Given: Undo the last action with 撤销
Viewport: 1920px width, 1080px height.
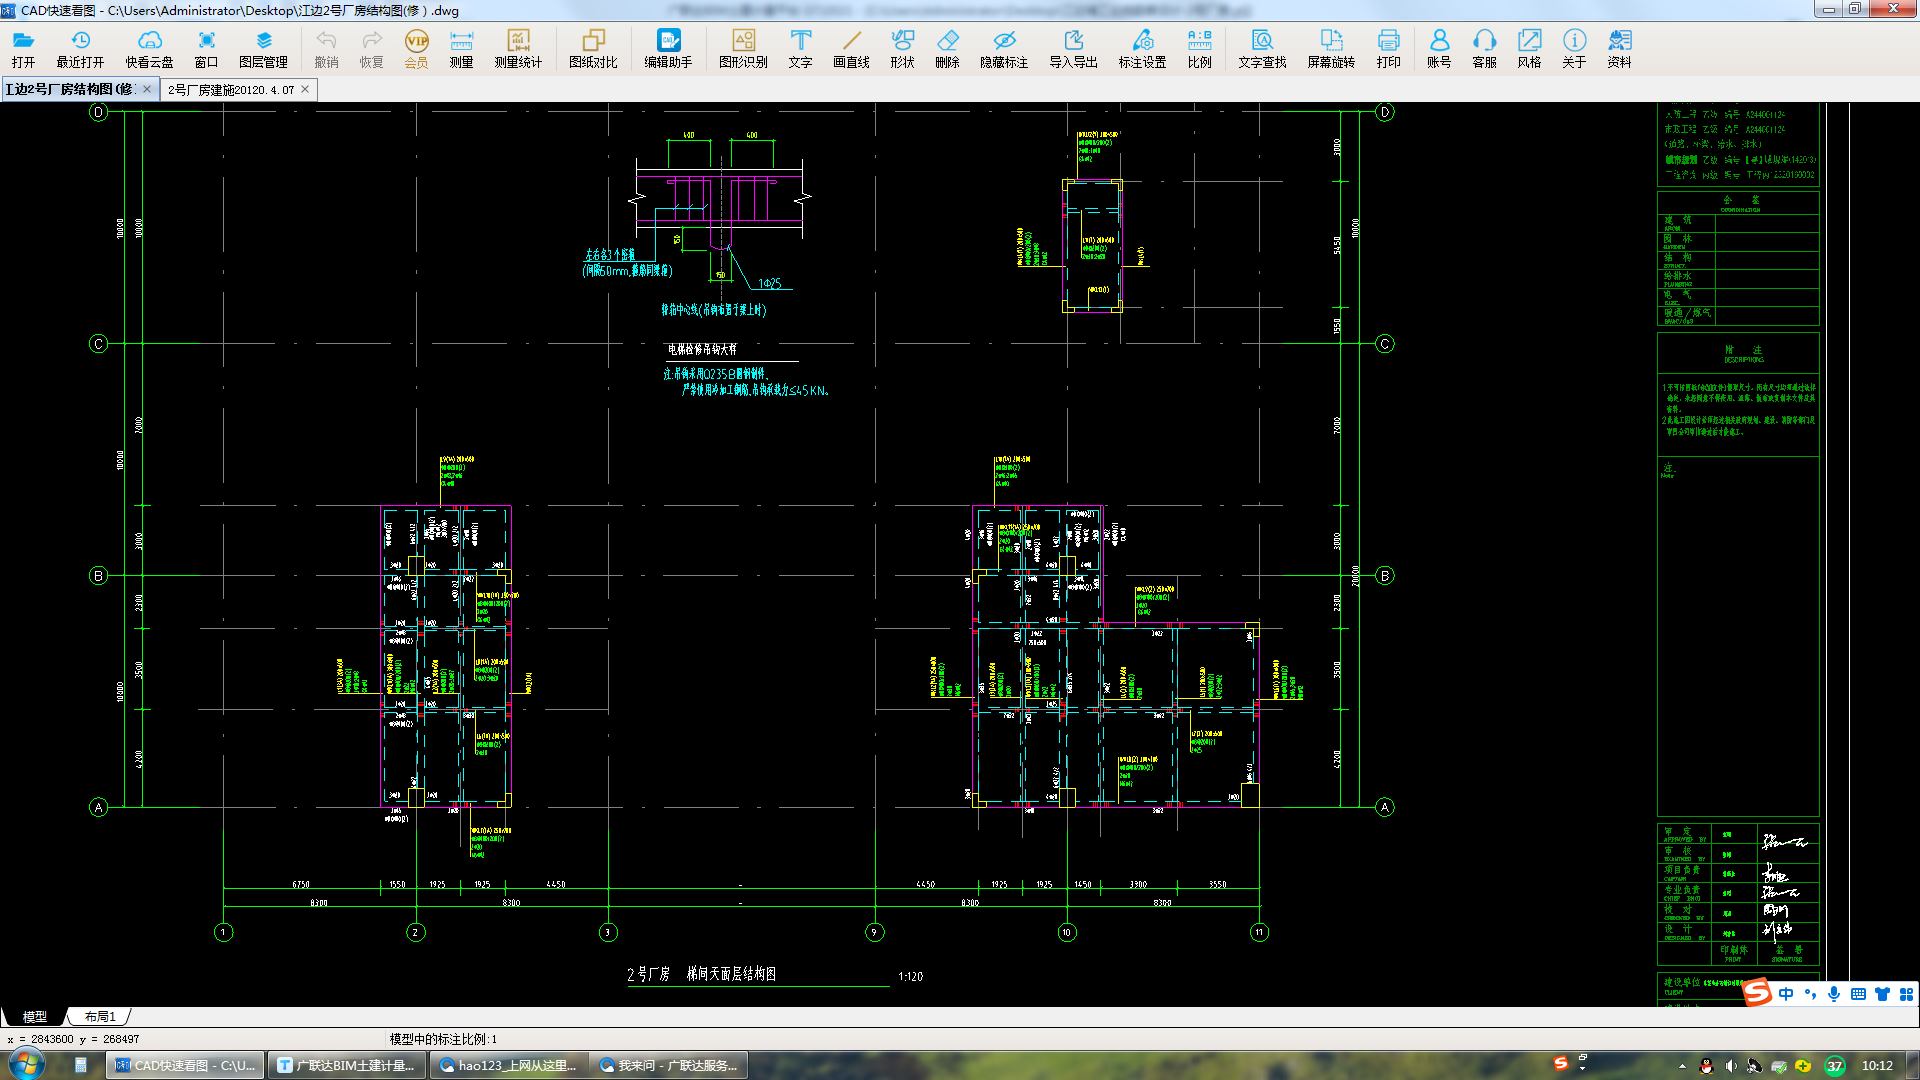Looking at the screenshot, I should tap(327, 49).
